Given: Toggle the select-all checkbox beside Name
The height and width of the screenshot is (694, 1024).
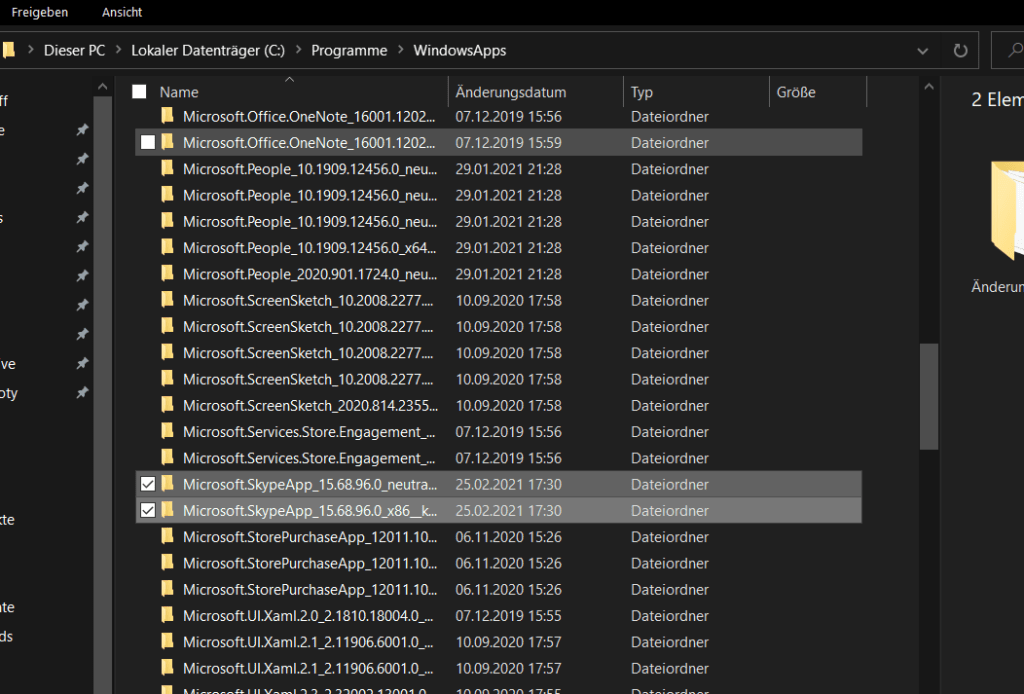Looking at the screenshot, I should (140, 92).
